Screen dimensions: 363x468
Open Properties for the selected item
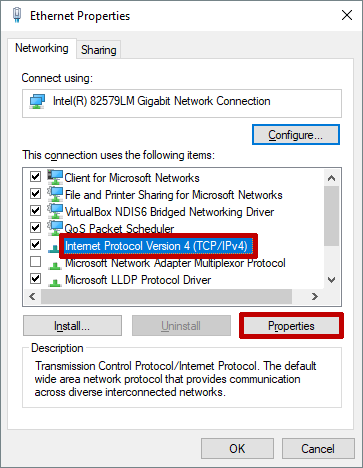click(x=291, y=326)
